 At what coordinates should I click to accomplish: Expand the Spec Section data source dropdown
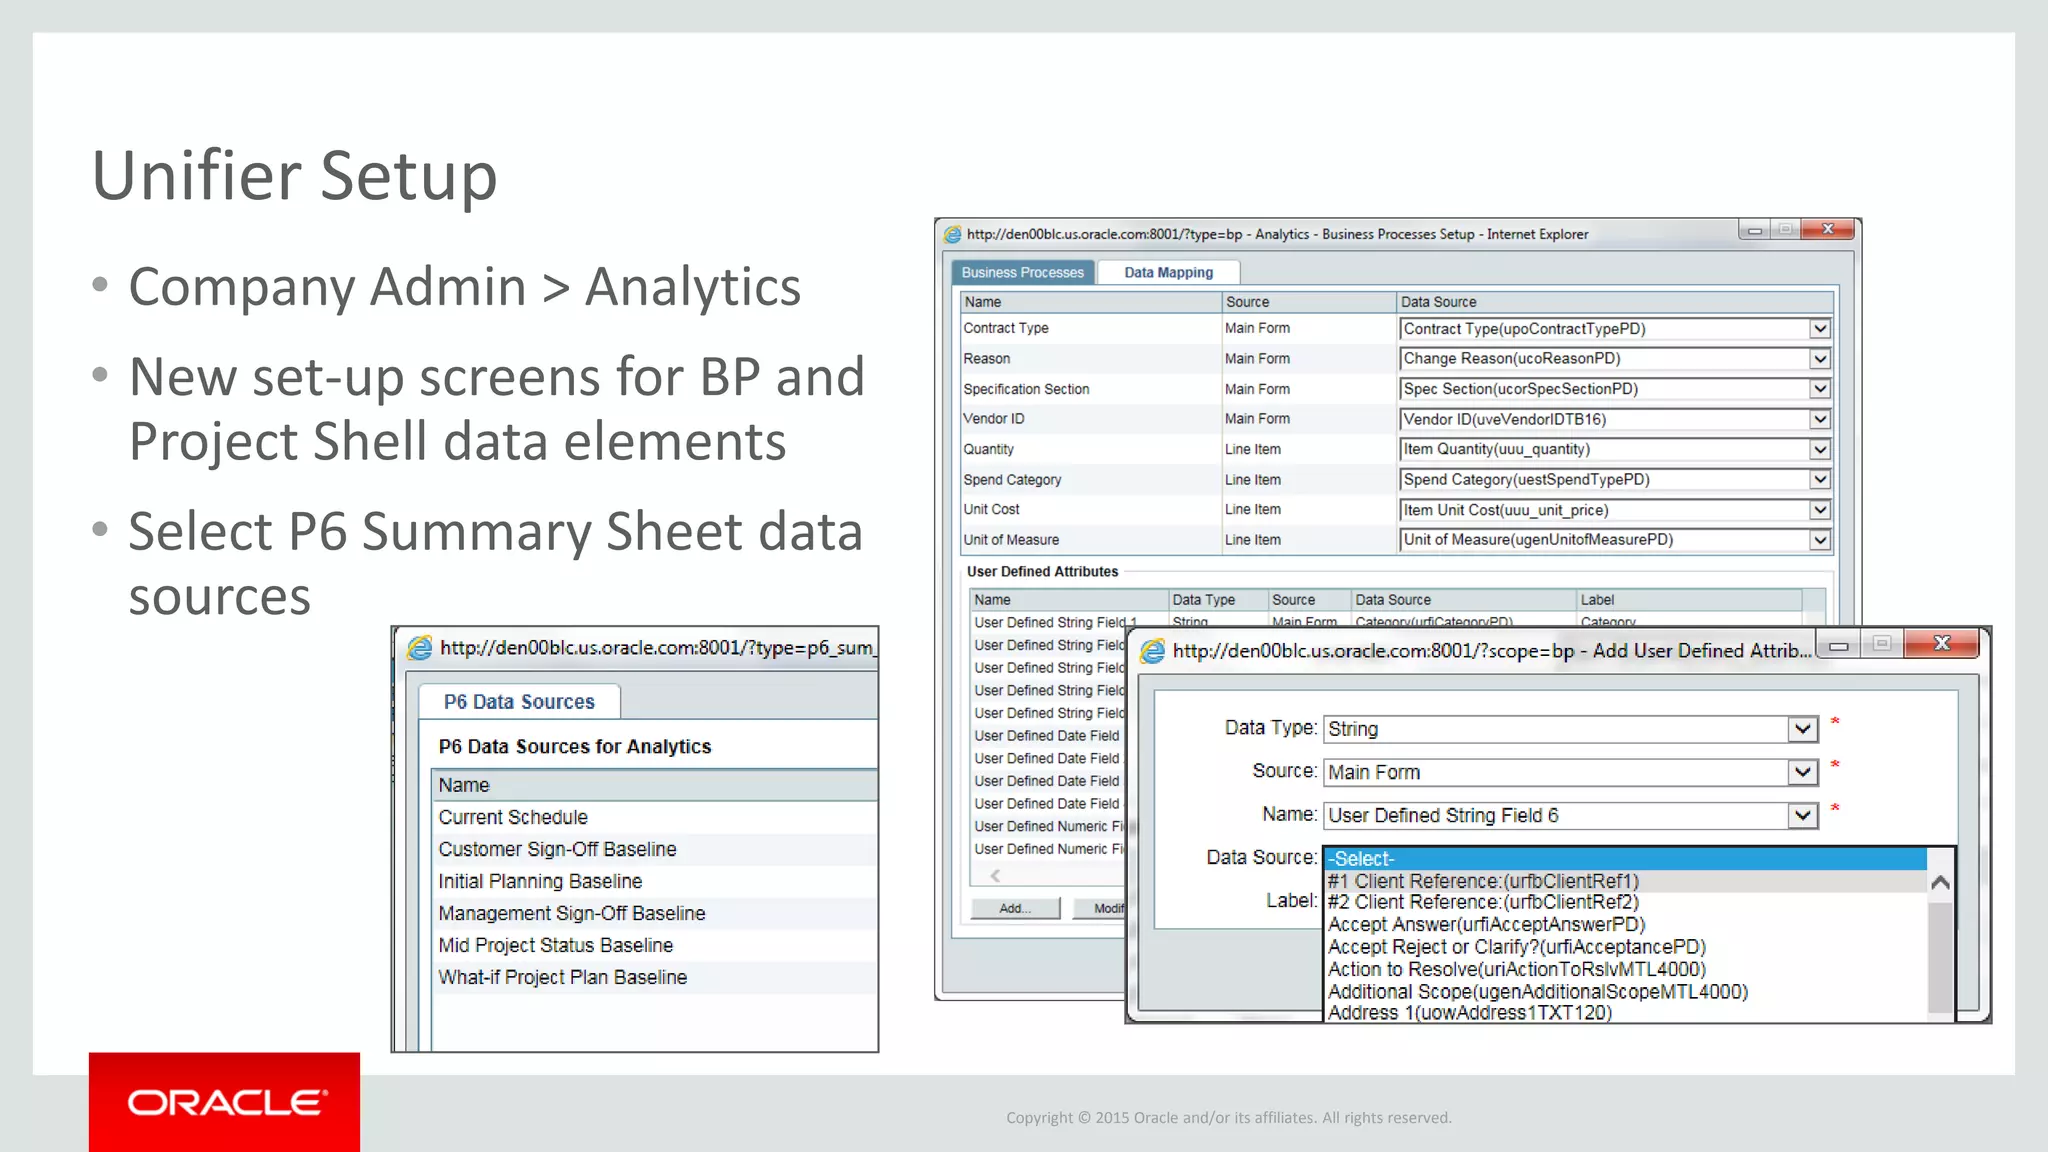point(1819,389)
